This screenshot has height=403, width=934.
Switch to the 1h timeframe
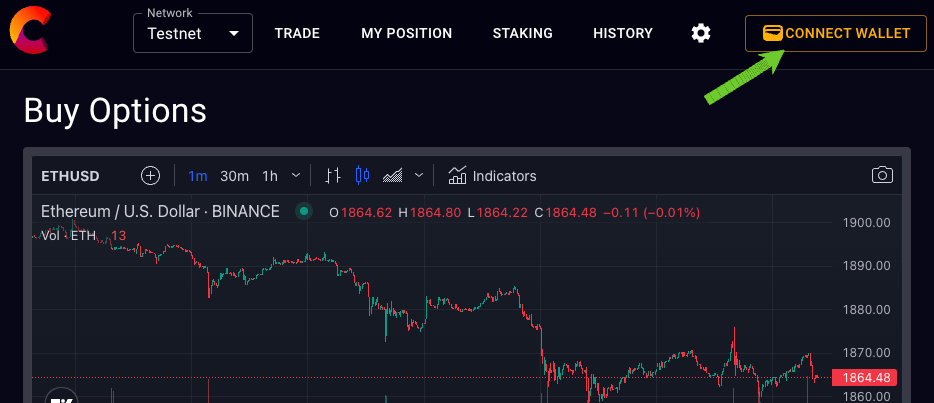[270, 176]
